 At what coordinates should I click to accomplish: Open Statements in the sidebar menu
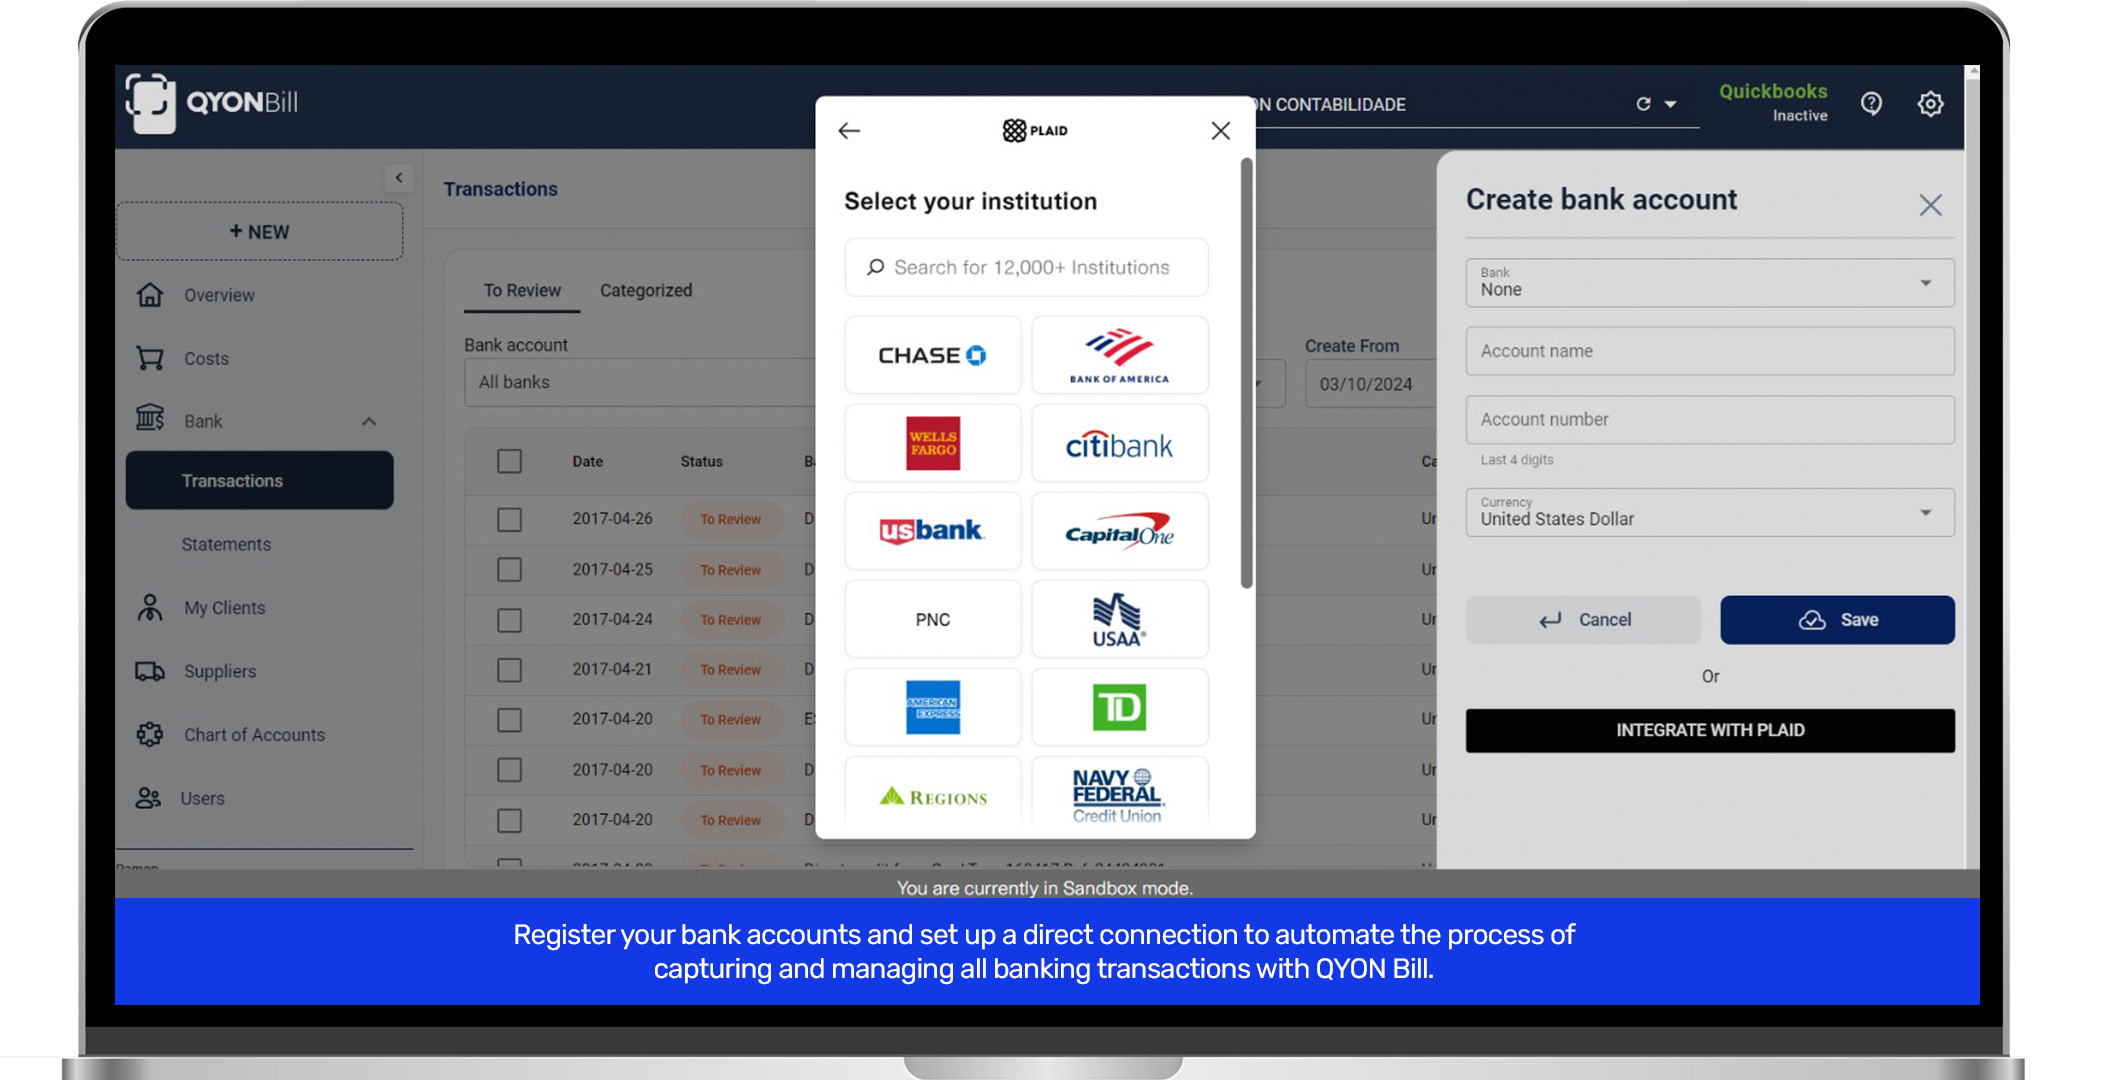coord(226,544)
